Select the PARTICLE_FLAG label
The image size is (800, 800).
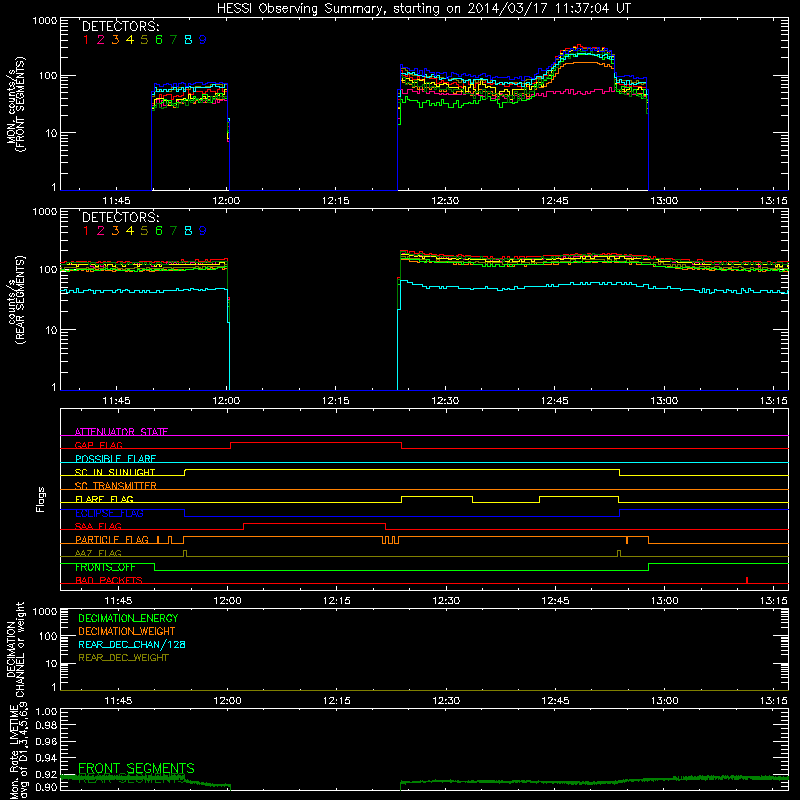point(112,540)
